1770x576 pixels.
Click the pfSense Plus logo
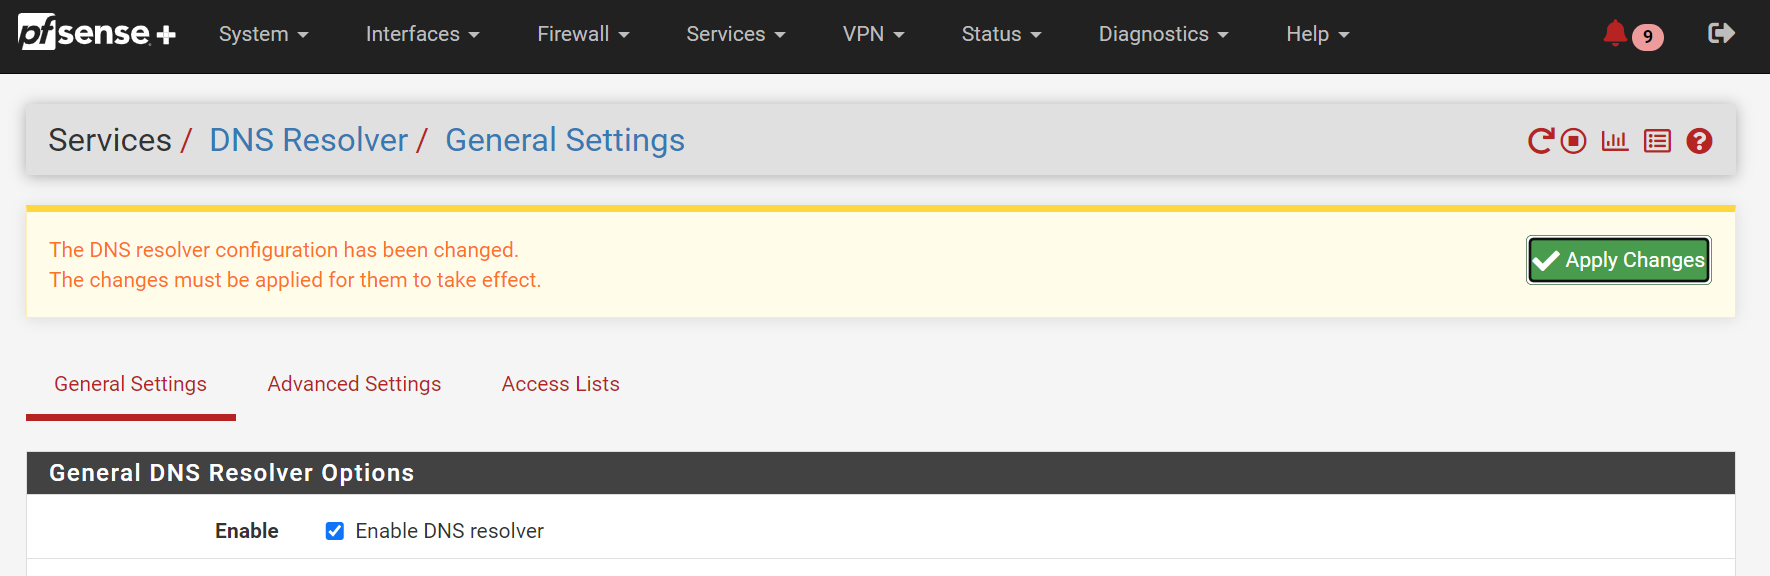point(97,33)
